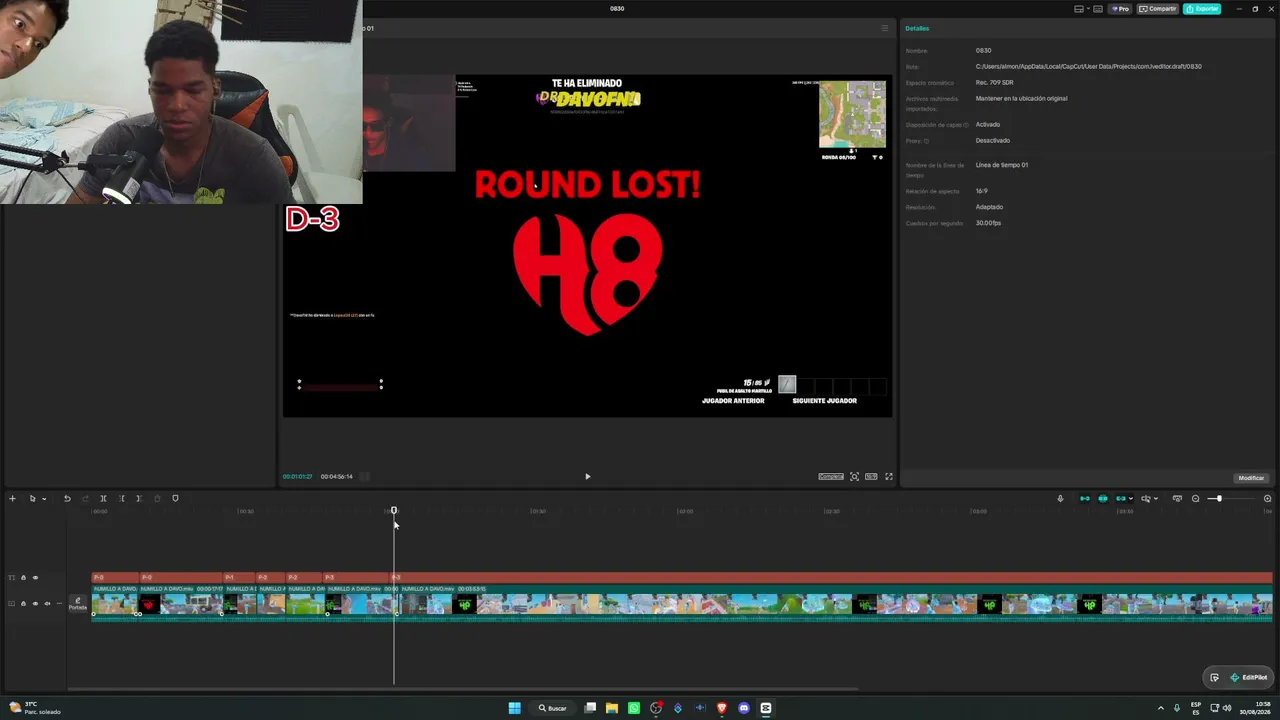
Task: Click the playhead marker on the timeline ruler
Action: click(x=394, y=511)
